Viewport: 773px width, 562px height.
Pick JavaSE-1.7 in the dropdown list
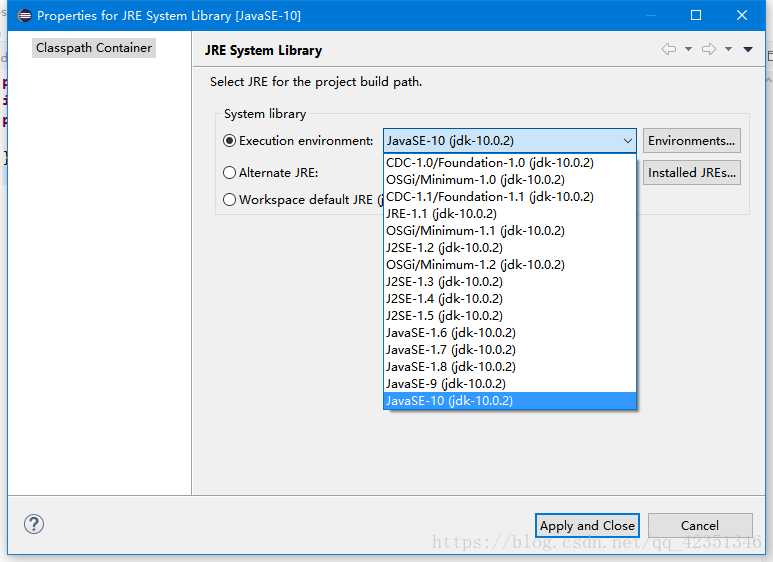(x=510, y=350)
